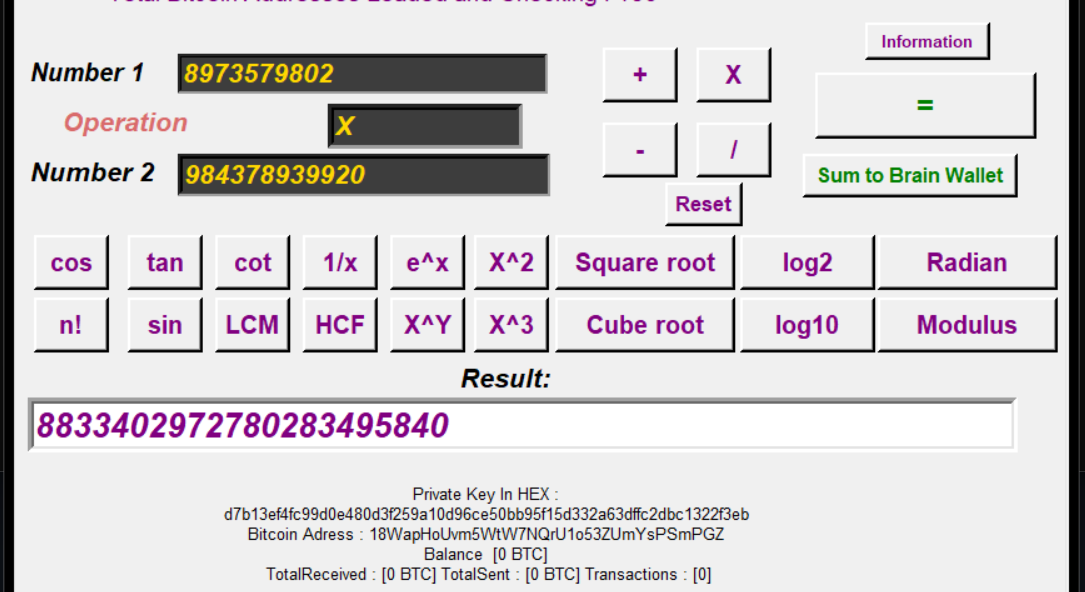Viewport: 1085px width, 592px height.
Task: Select the division slash button
Action: click(733, 150)
